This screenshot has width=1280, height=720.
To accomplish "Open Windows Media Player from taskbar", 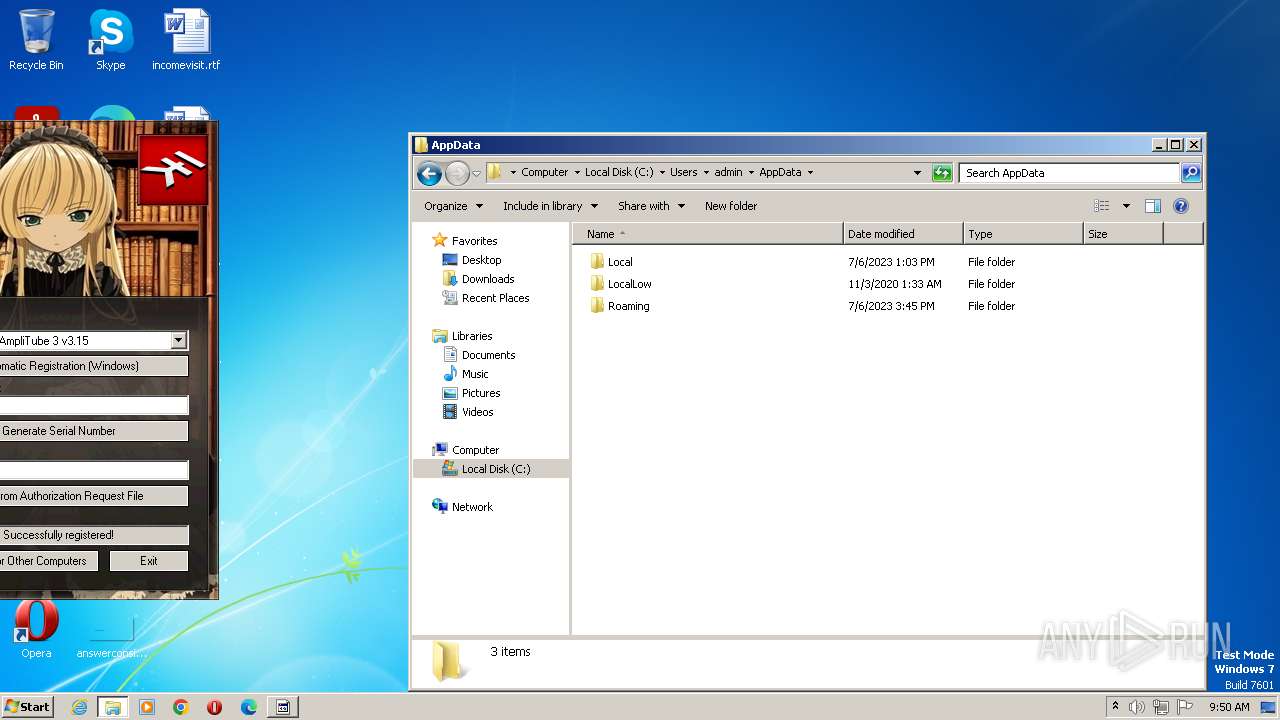I will (x=147, y=707).
